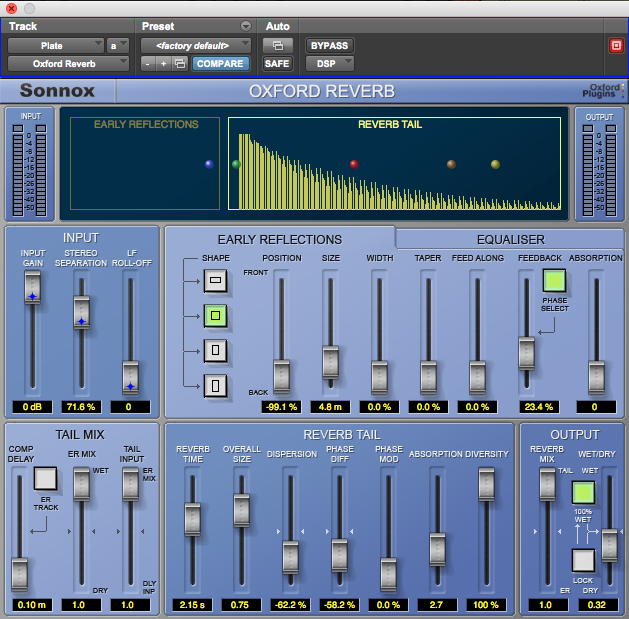
Task: Click the Reverb Time slider handle
Action: pos(193,519)
